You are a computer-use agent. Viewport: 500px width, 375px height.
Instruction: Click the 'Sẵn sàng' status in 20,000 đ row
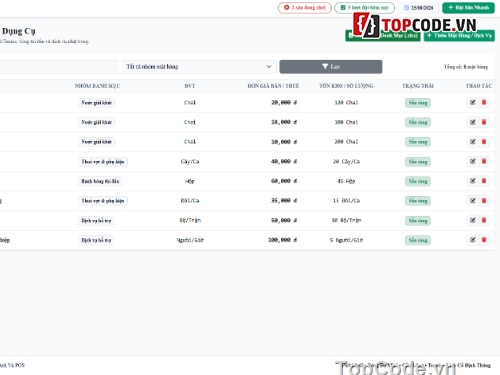pos(418,103)
